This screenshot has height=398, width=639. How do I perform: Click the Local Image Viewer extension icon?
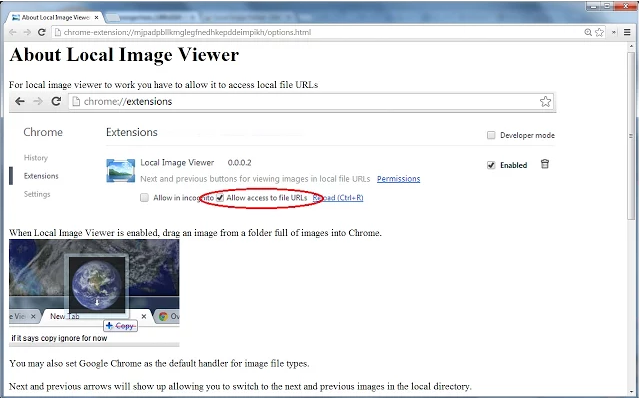pyautogui.click(x=121, y=171)
